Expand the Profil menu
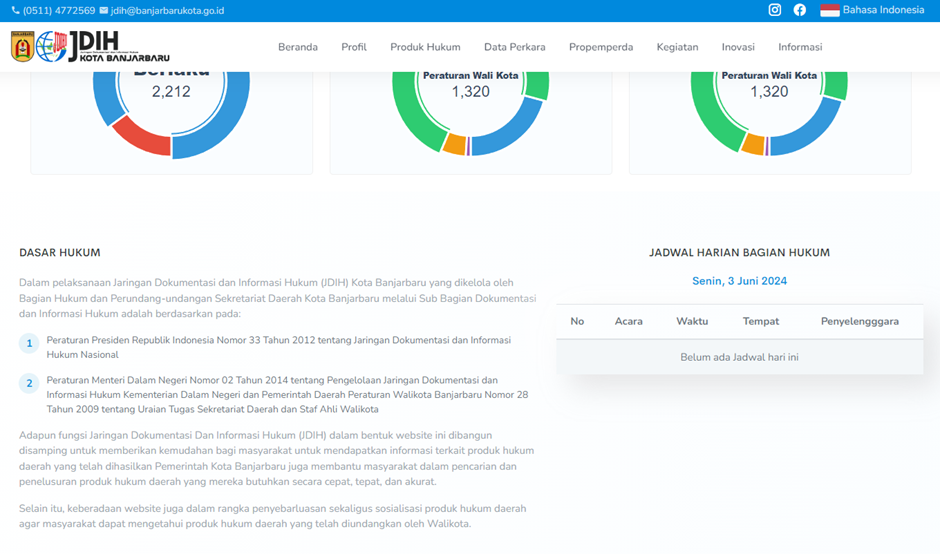The width and height of the screenshot is (940, 554). pos(353,47)
